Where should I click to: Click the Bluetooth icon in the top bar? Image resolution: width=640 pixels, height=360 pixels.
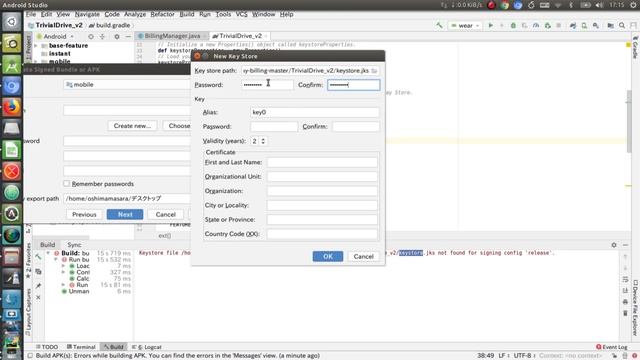coord(571,5)
